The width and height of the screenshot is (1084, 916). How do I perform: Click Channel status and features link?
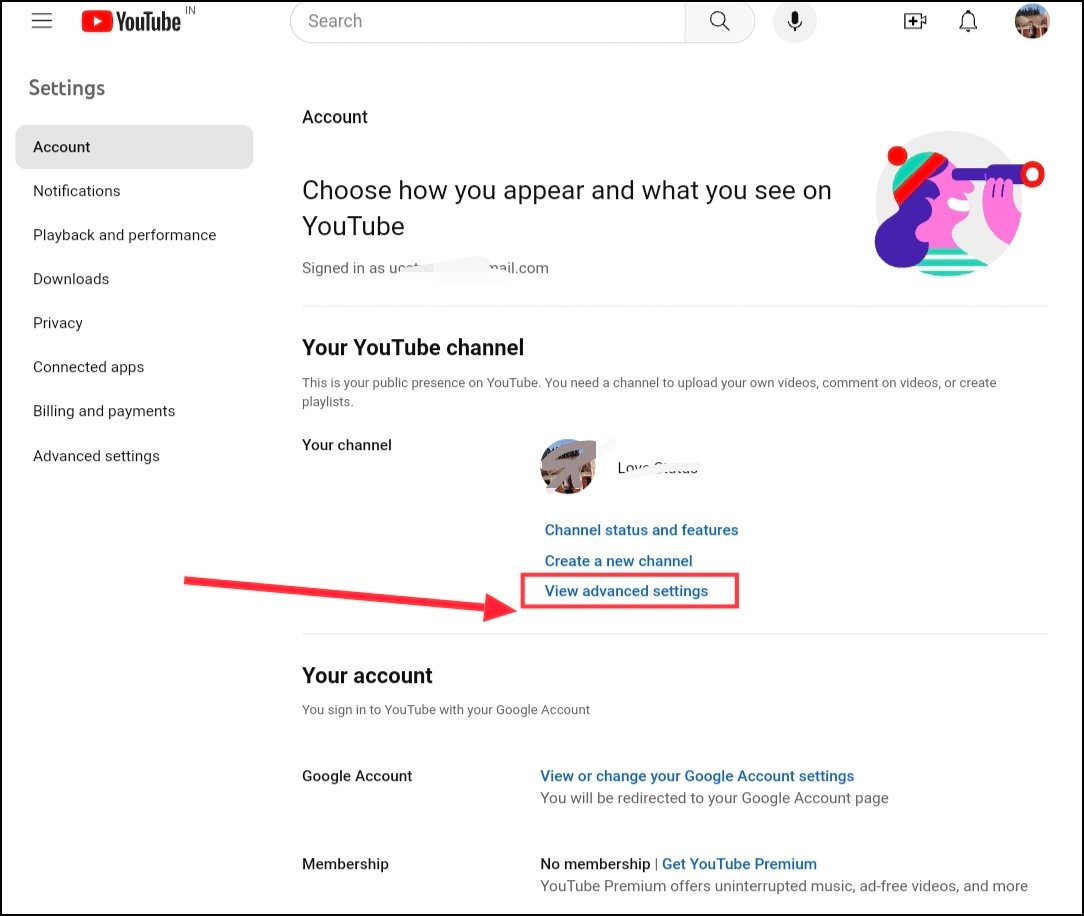click(641, 530)
